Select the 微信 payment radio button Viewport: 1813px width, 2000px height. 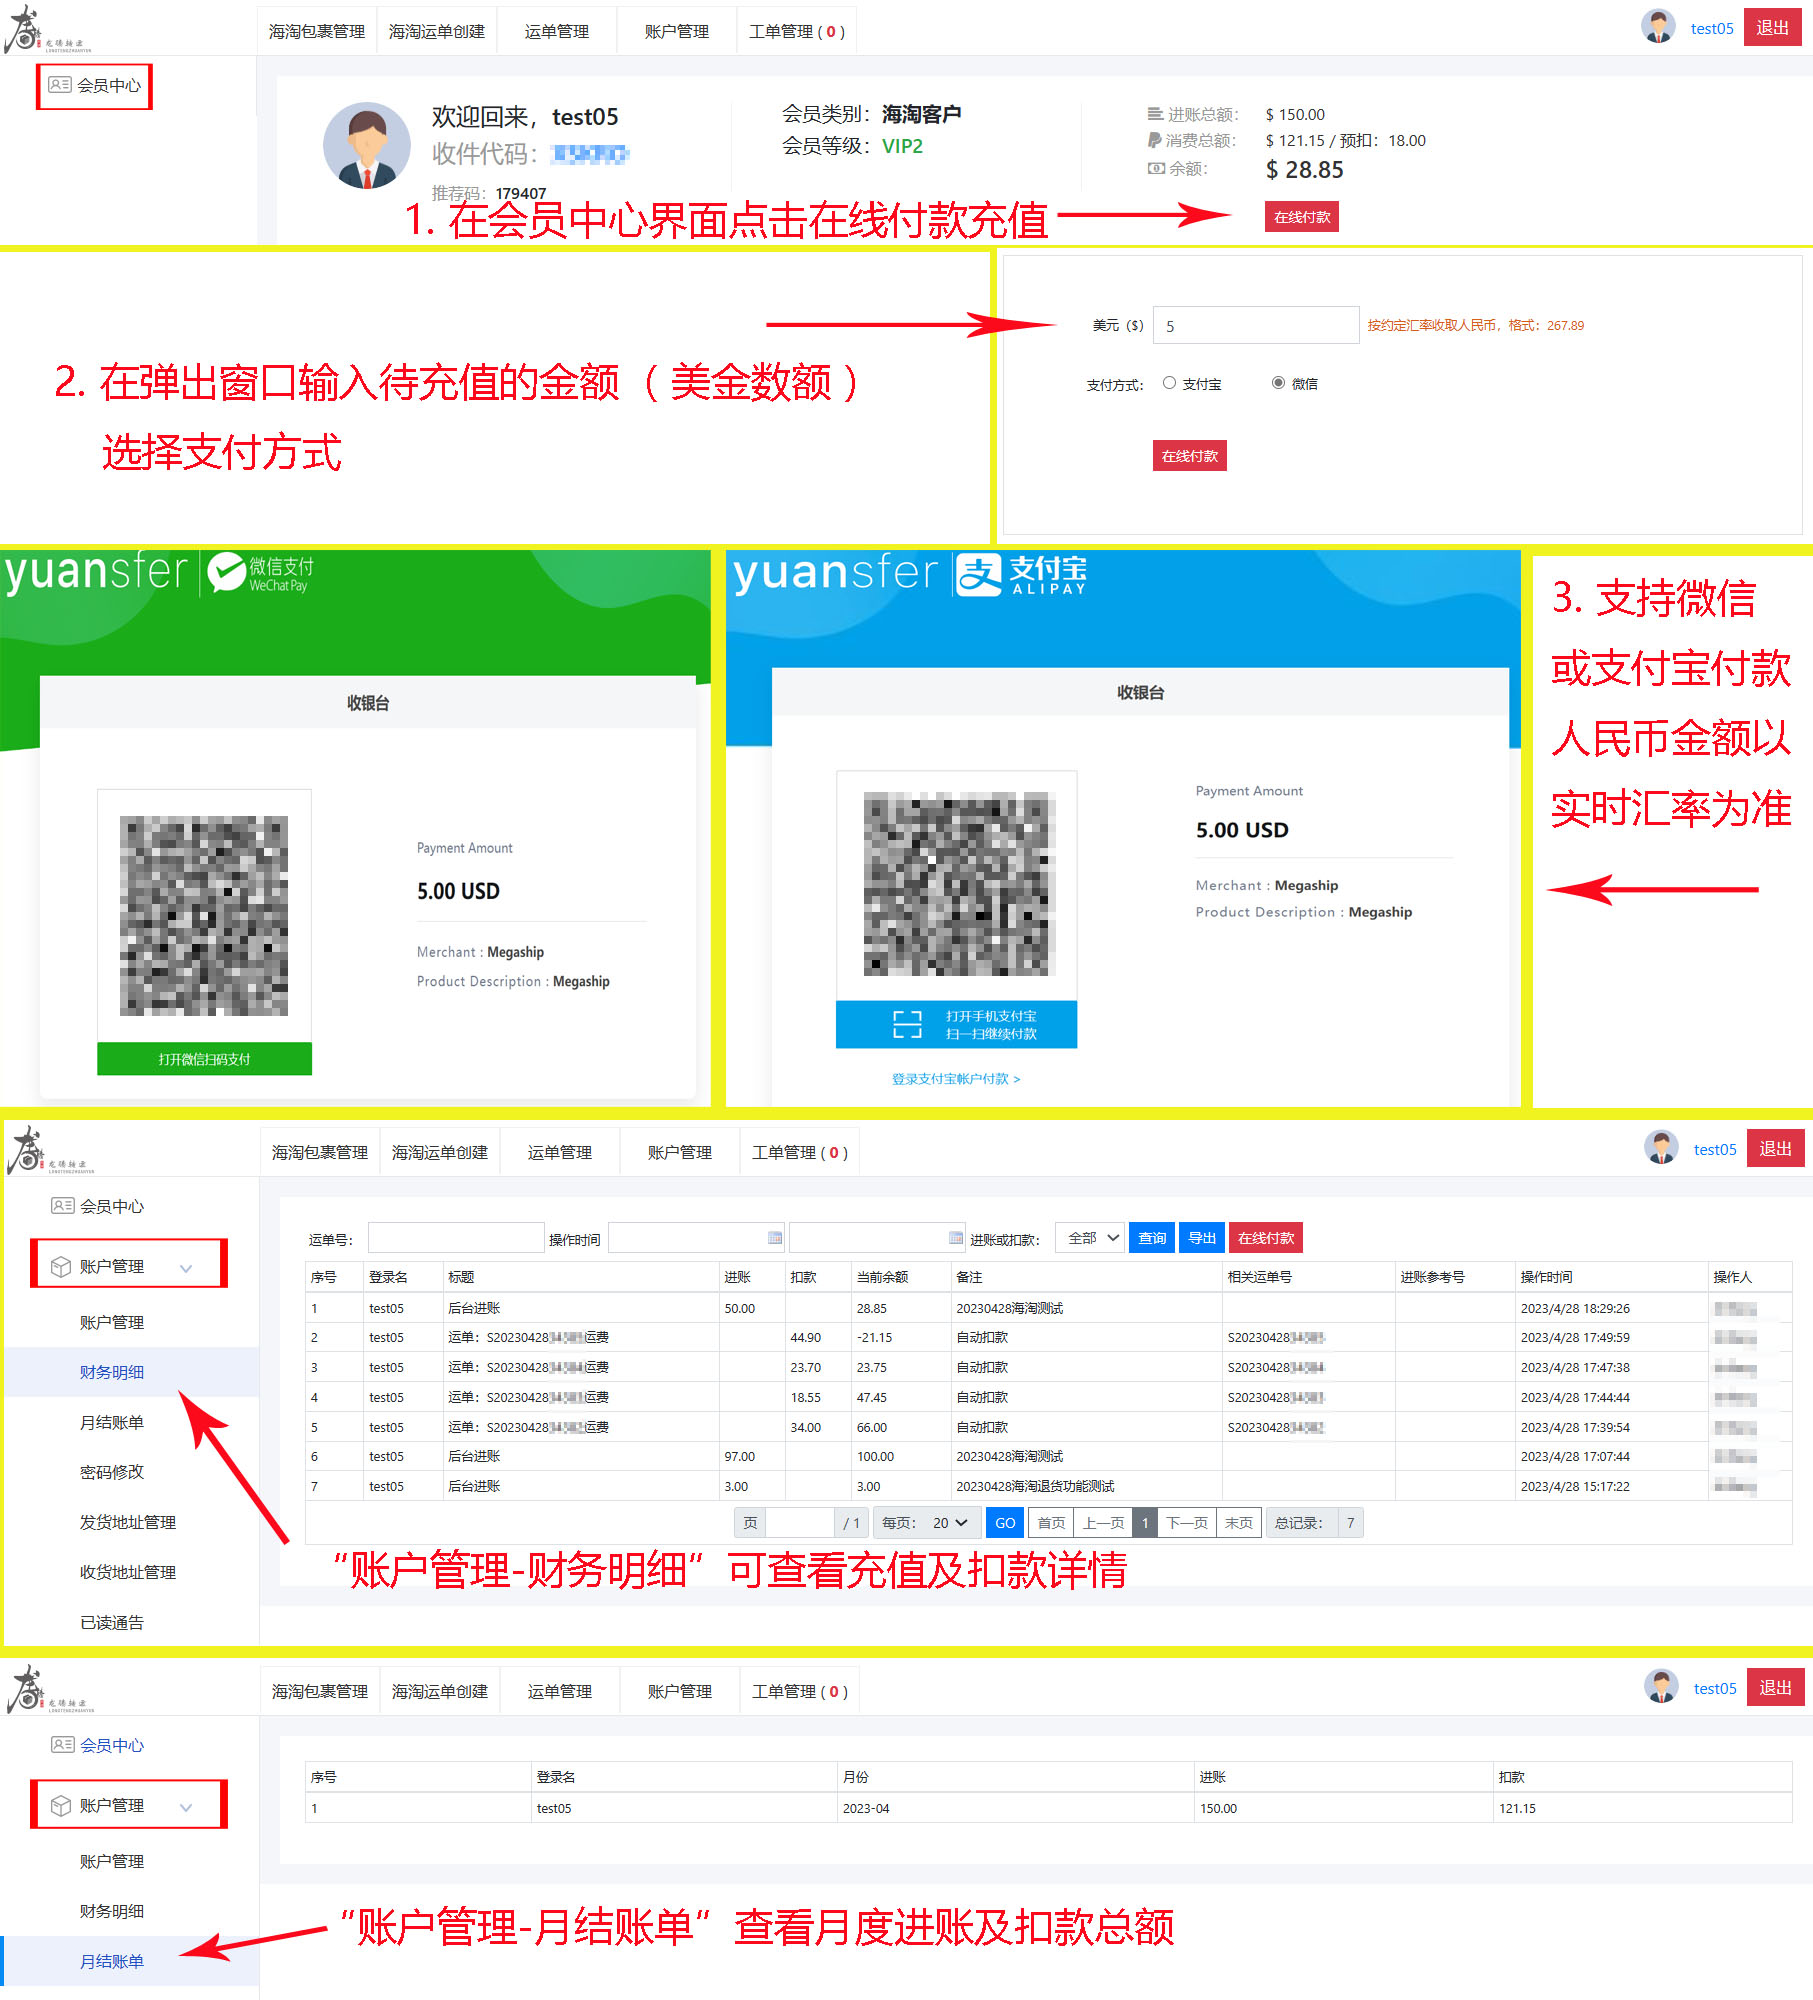1278,383
